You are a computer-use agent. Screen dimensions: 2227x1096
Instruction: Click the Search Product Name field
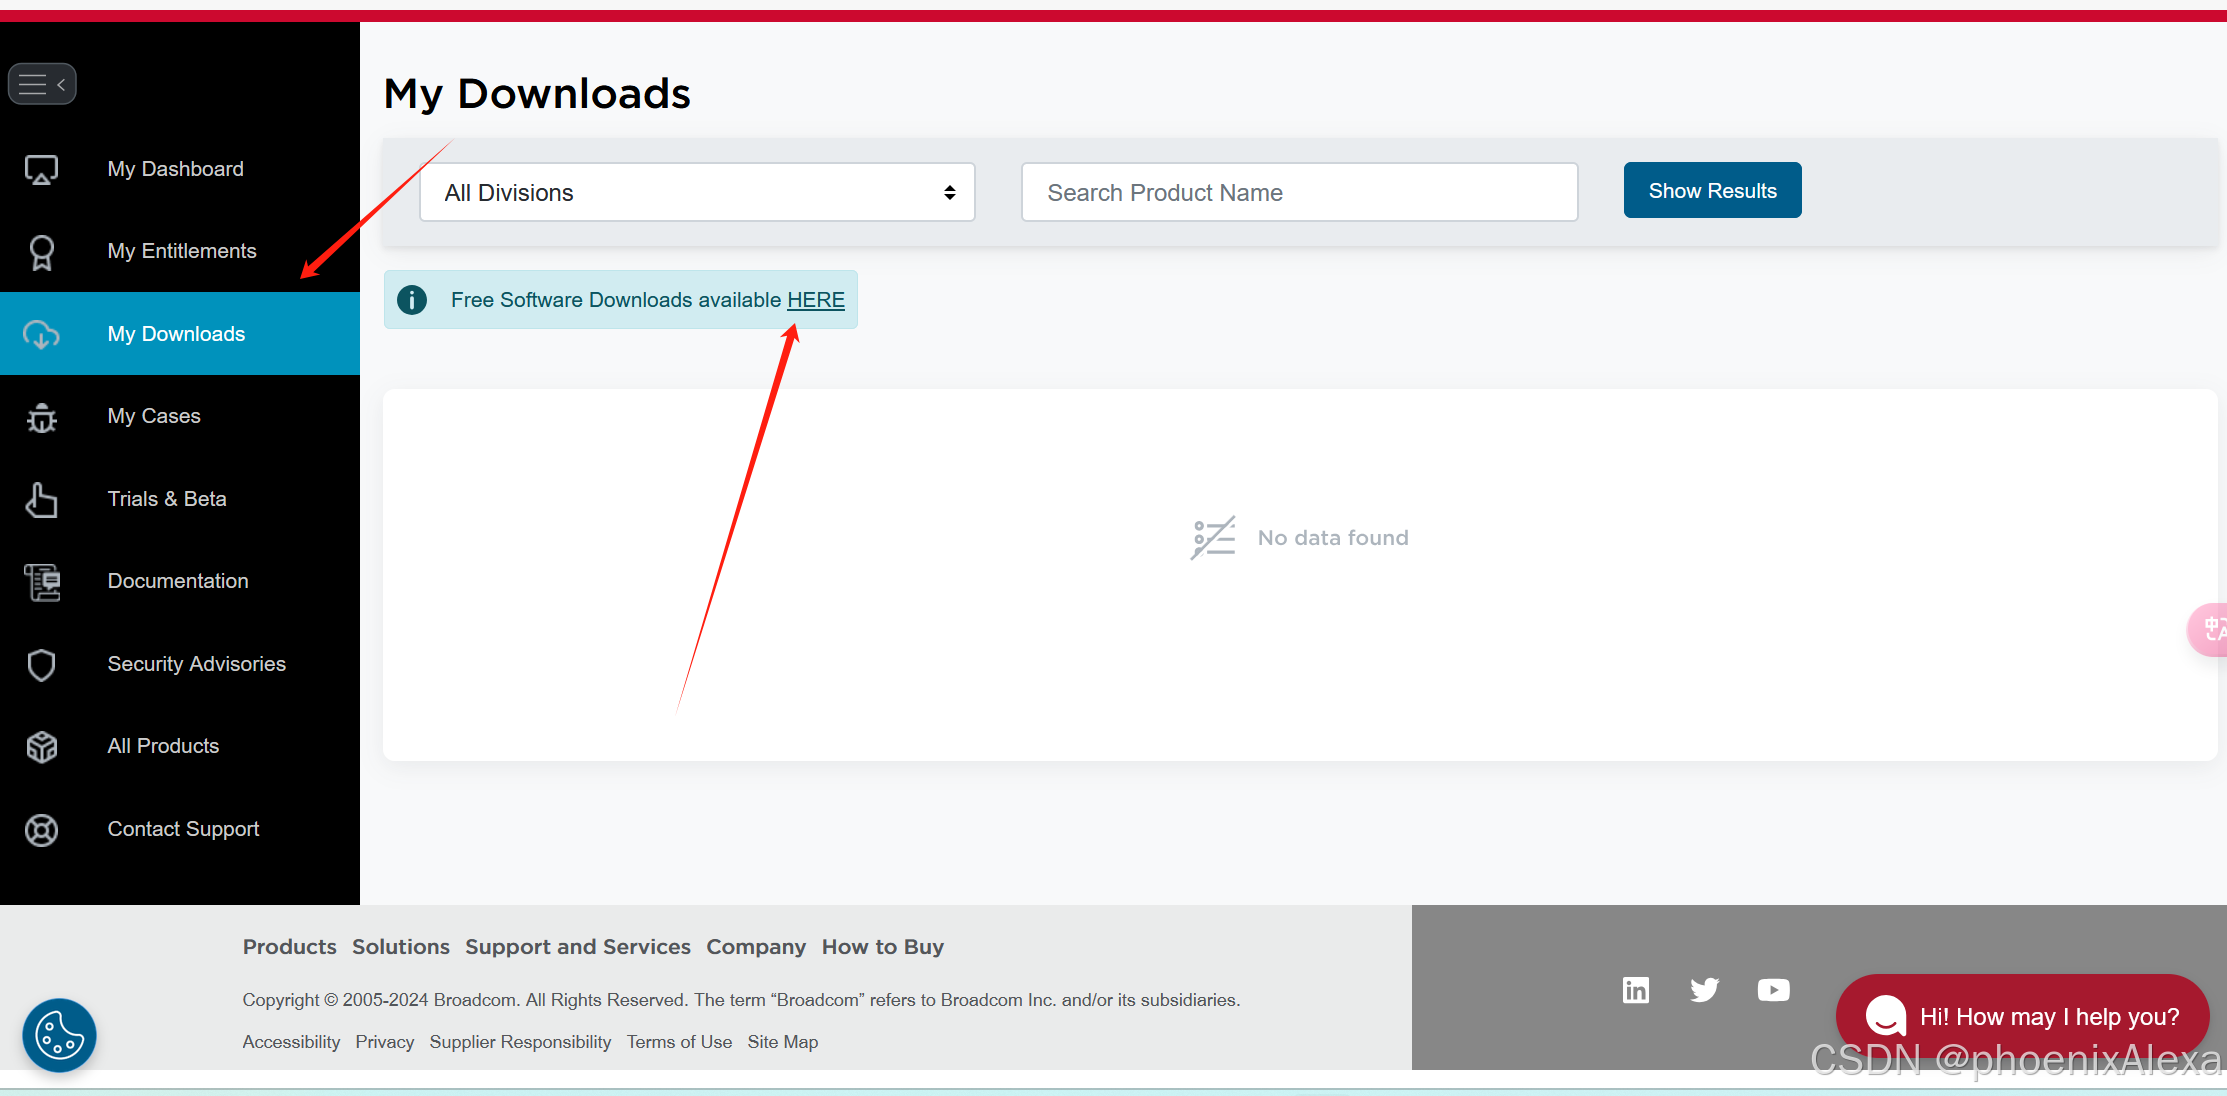[1299, 192]
